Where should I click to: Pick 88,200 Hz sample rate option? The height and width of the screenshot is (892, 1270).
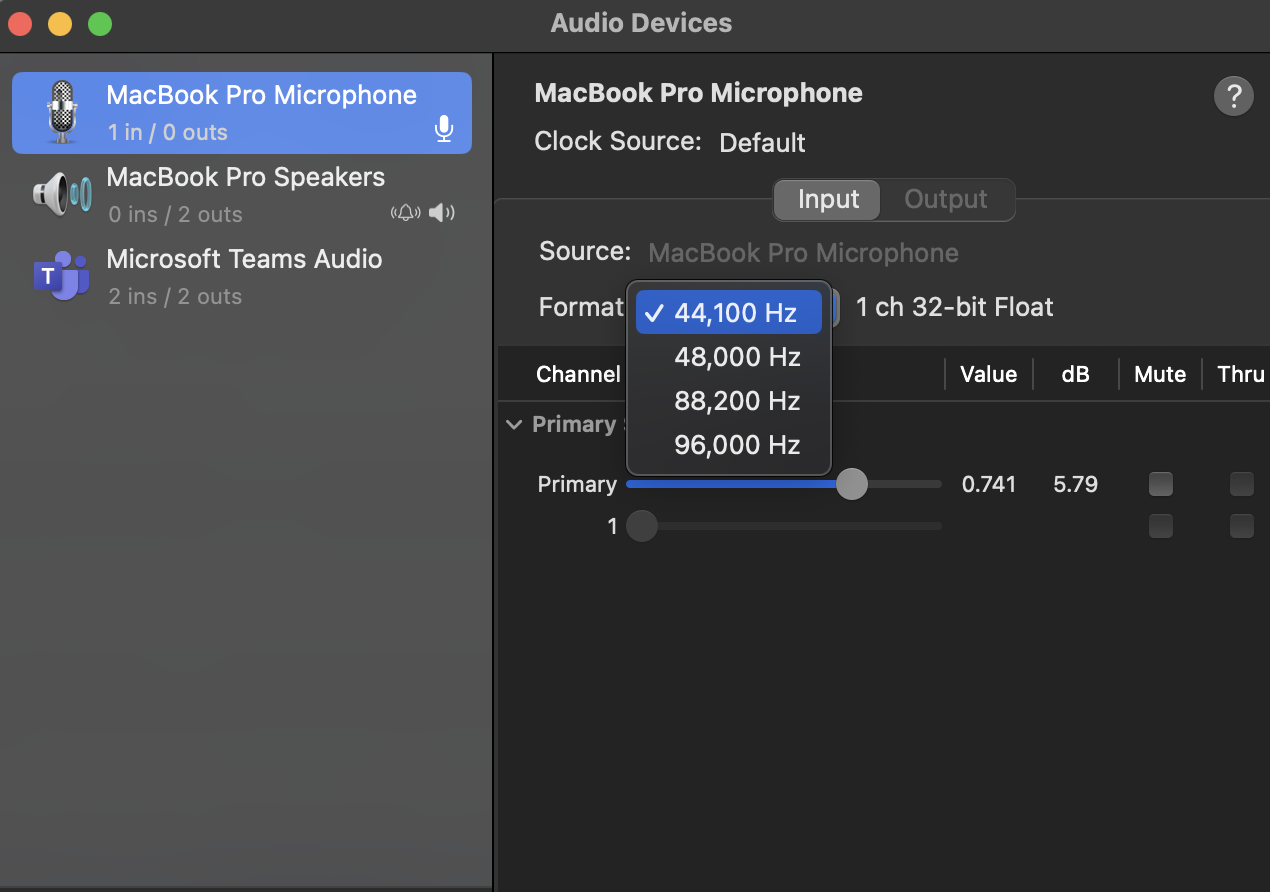729,401
